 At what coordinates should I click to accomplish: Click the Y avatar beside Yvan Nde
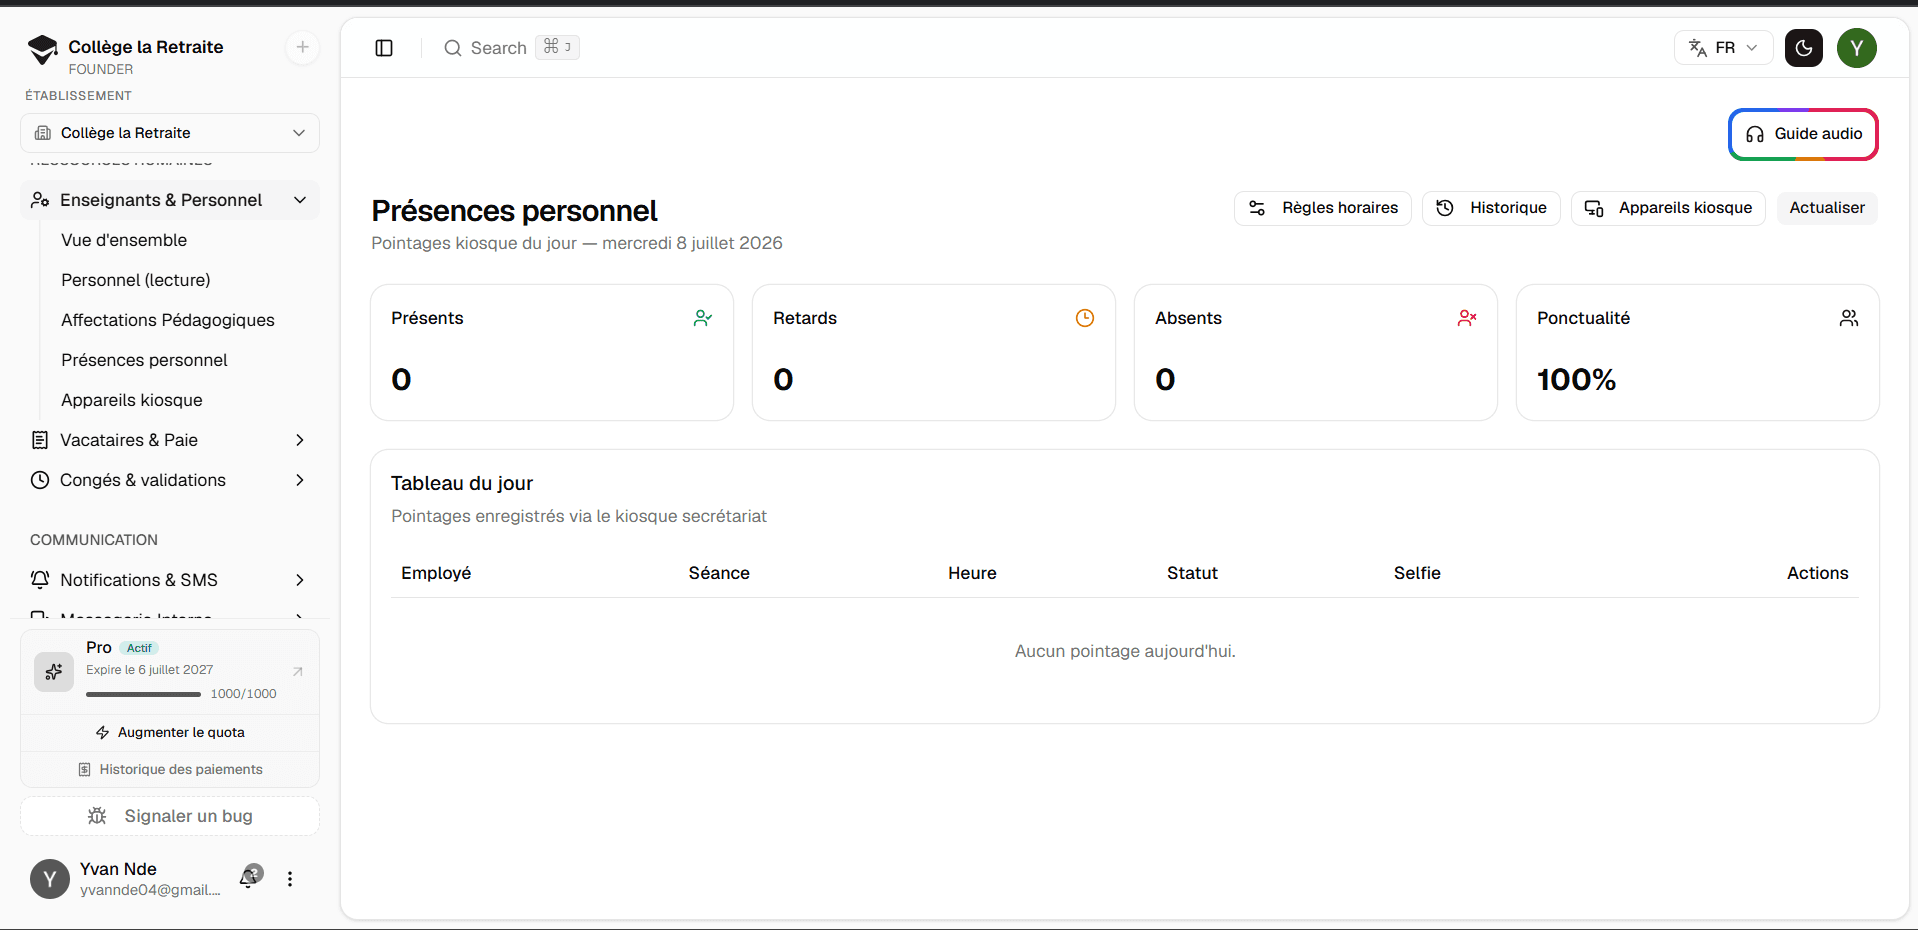pos(50,879)
